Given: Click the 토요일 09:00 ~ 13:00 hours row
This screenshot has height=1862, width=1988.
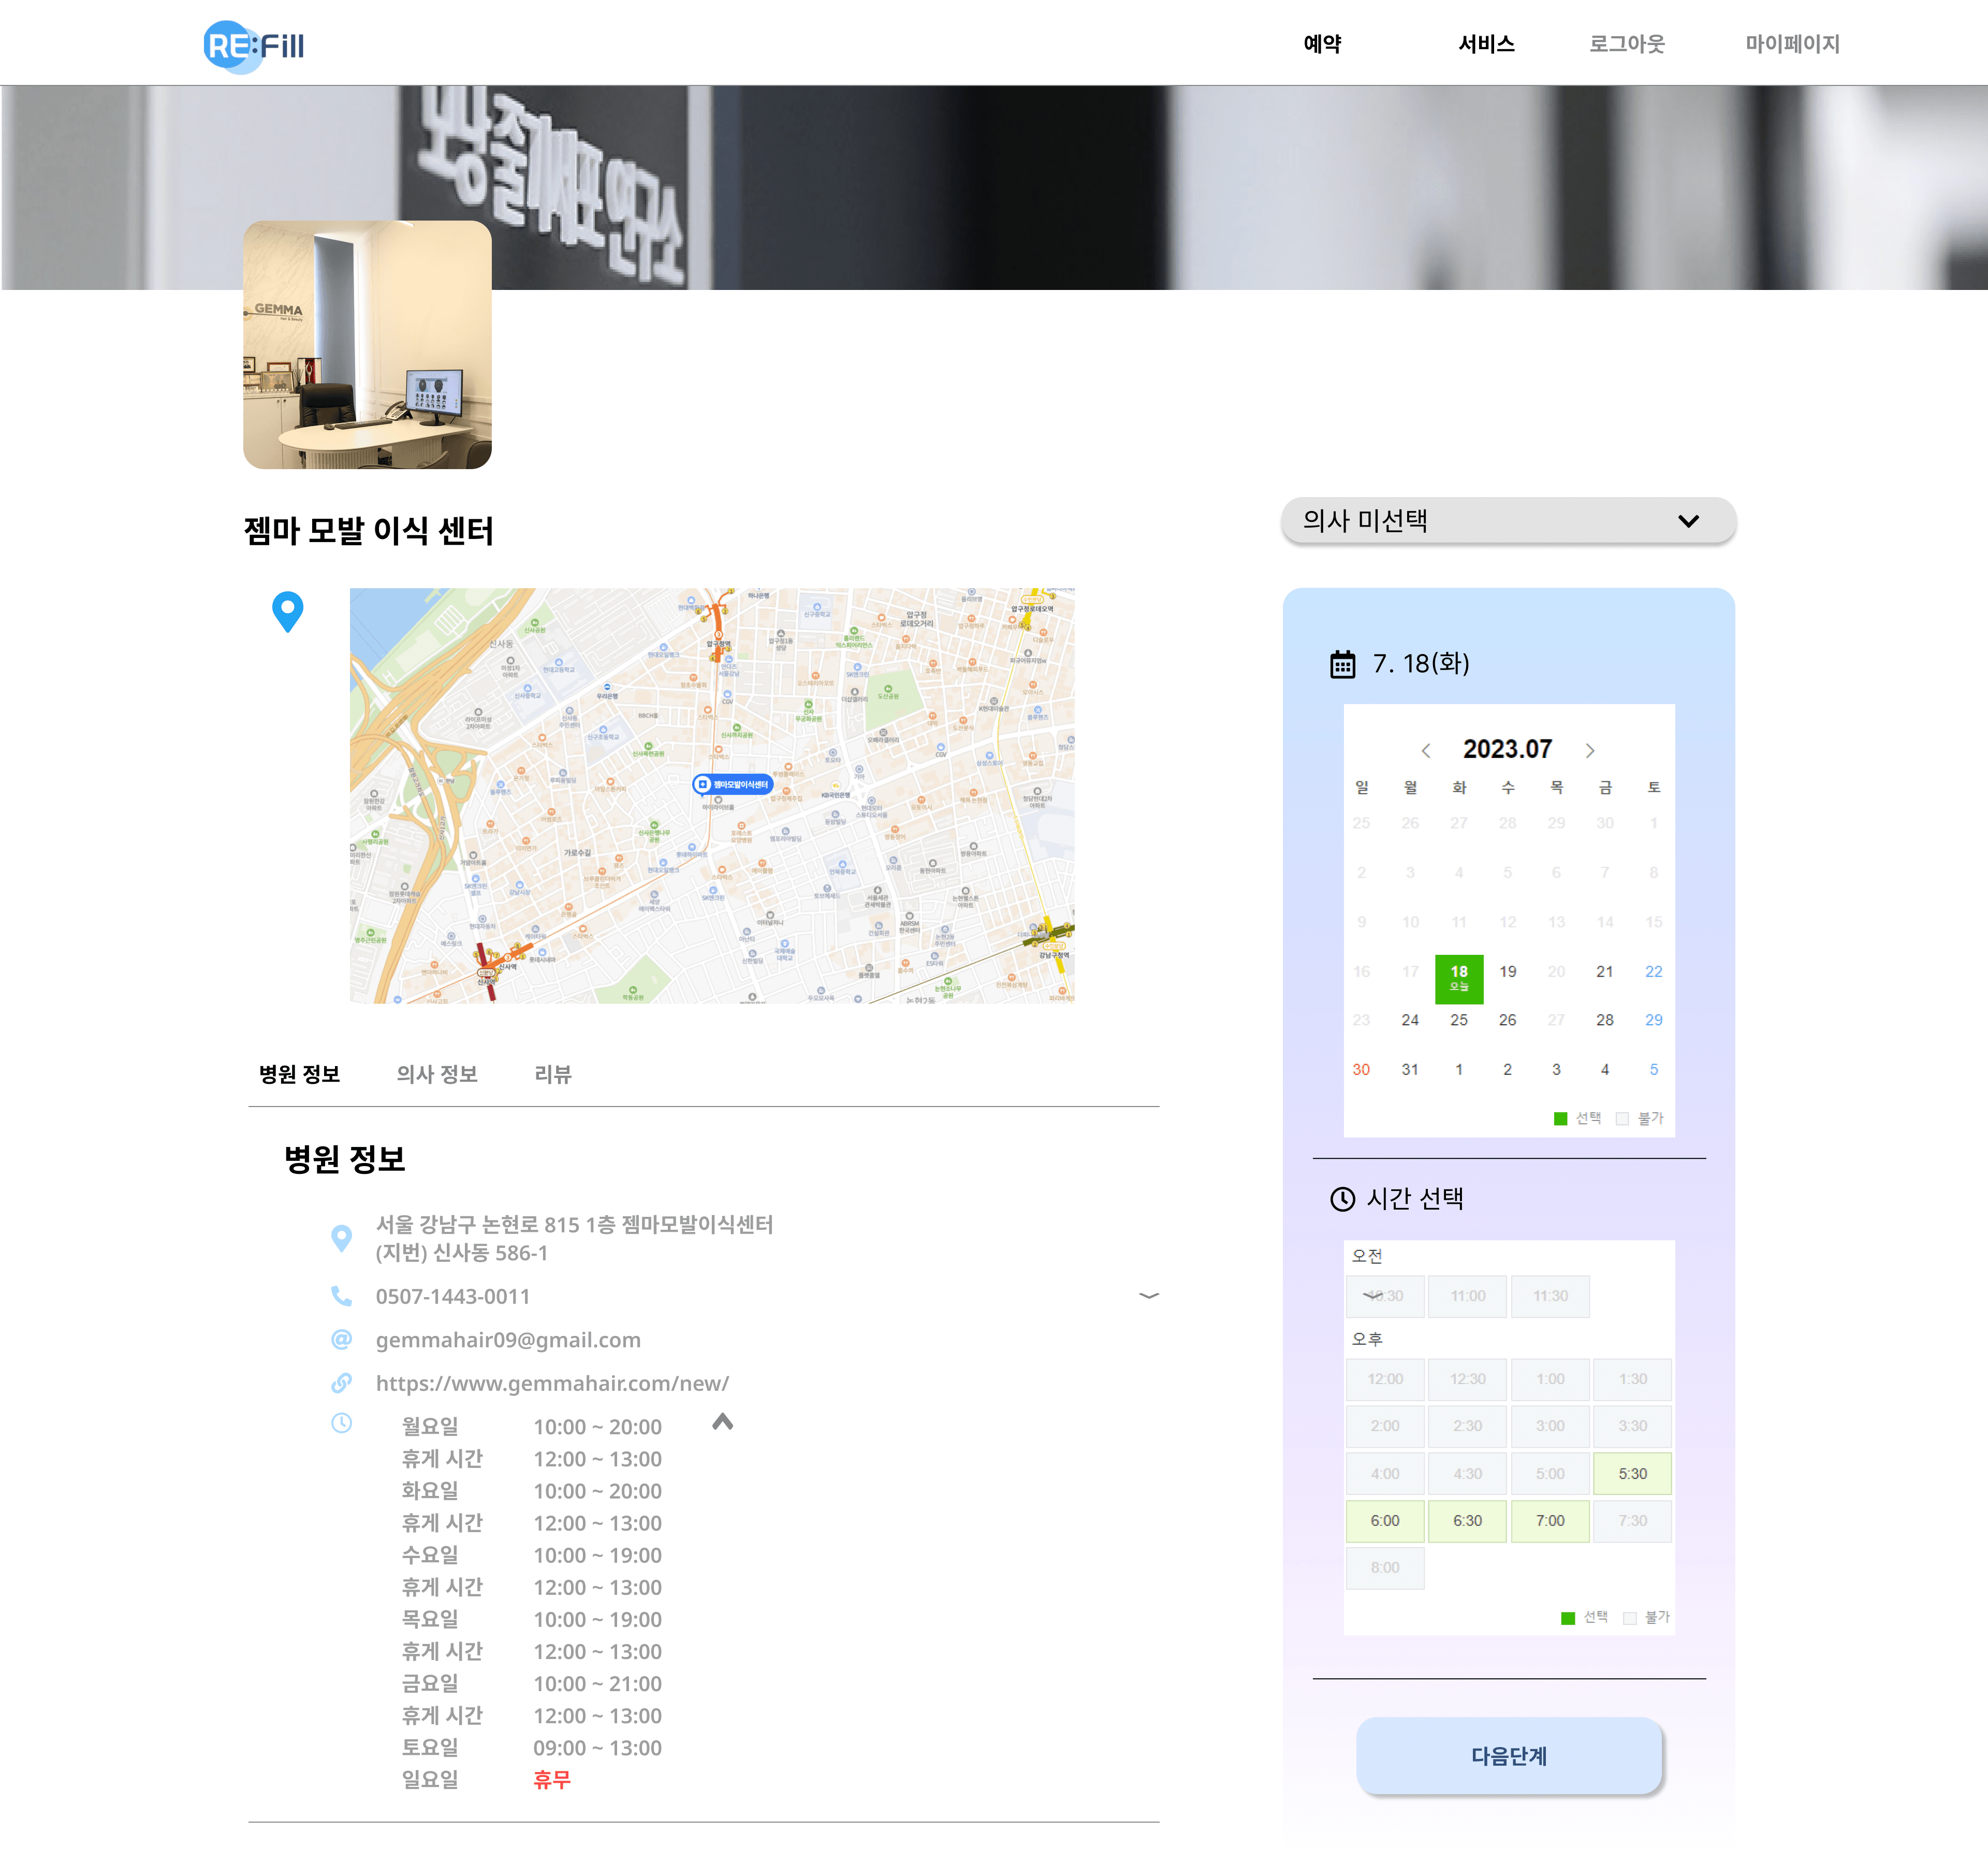Looking at the screenshot, I should pos(531,1747).
